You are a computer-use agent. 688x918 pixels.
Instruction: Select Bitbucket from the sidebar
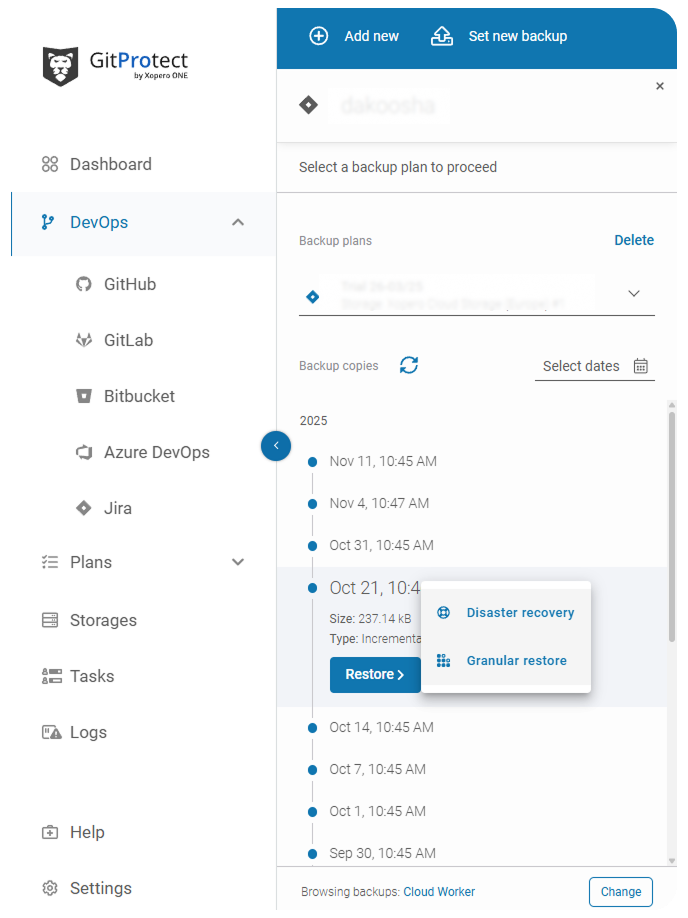pos(138,396)
